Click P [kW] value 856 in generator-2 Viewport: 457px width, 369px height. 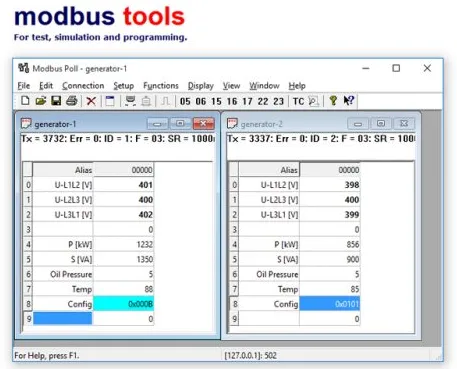click(x=329, y=244)
